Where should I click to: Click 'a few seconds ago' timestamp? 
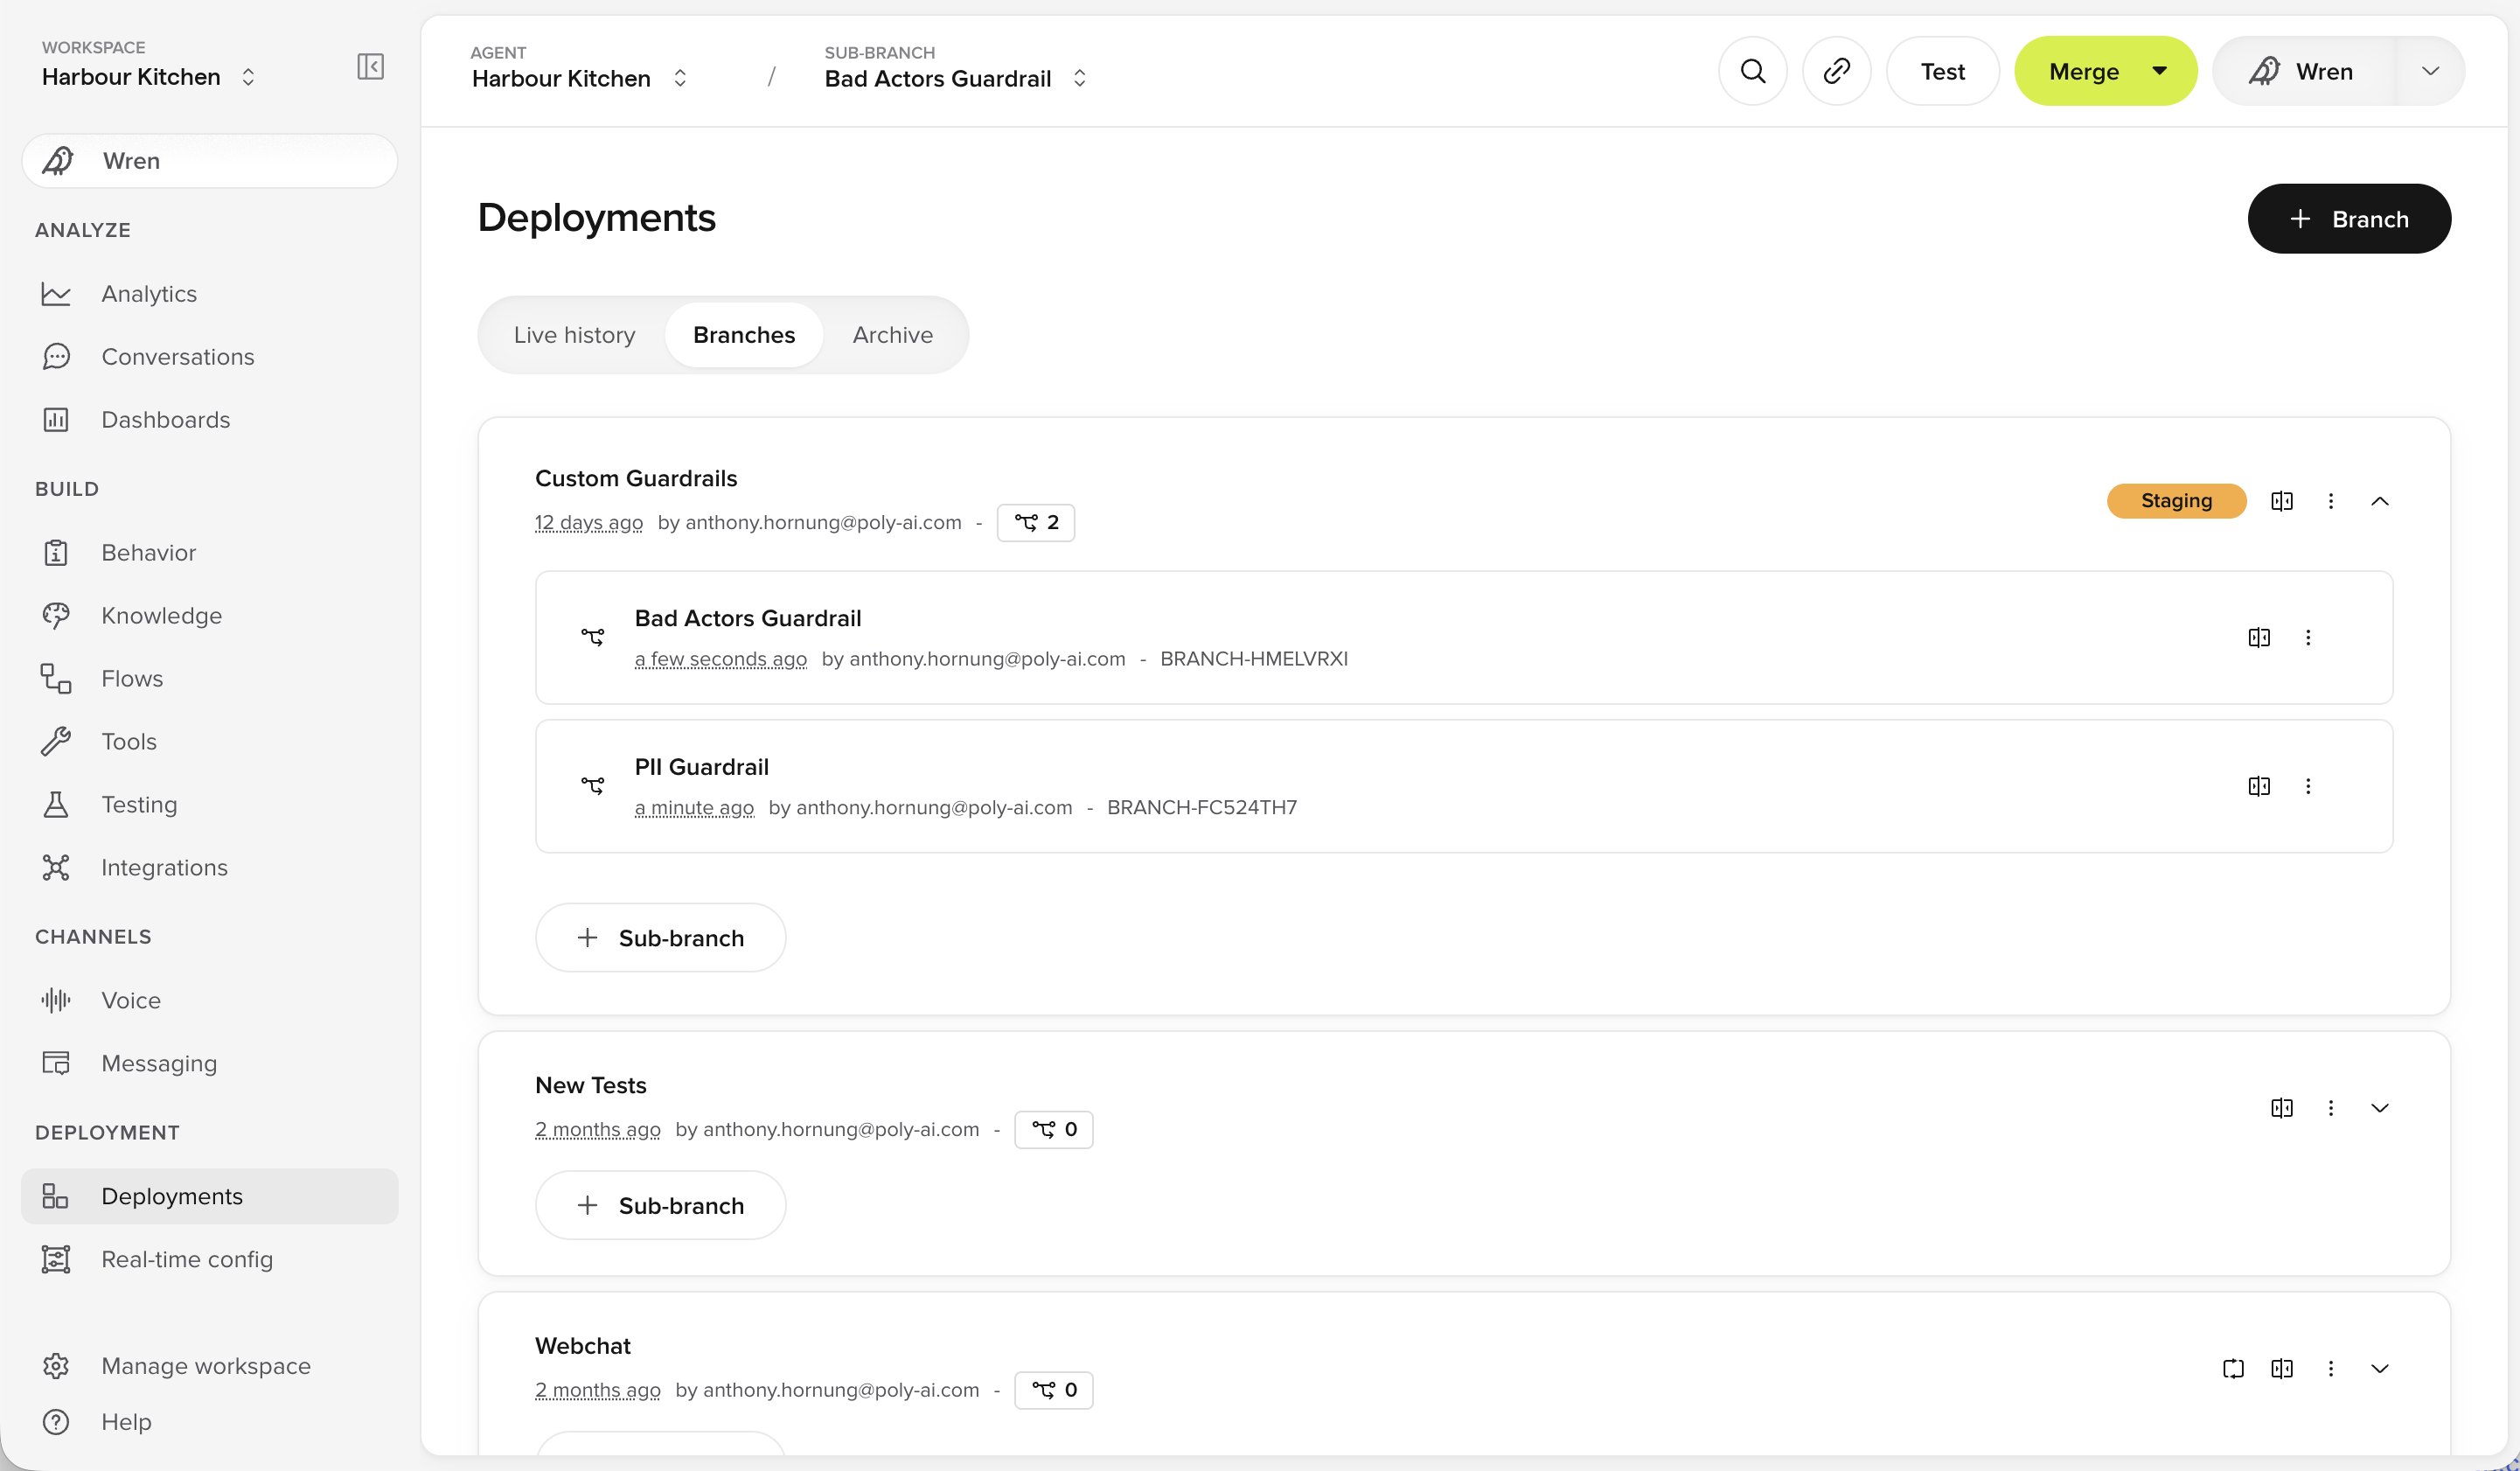(720, 659)
